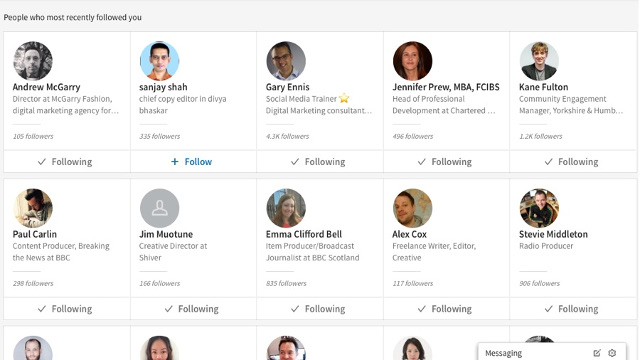Click the plus icon beside Follow for sanjay shah
640x360 pixels.
tap(175, 162)
